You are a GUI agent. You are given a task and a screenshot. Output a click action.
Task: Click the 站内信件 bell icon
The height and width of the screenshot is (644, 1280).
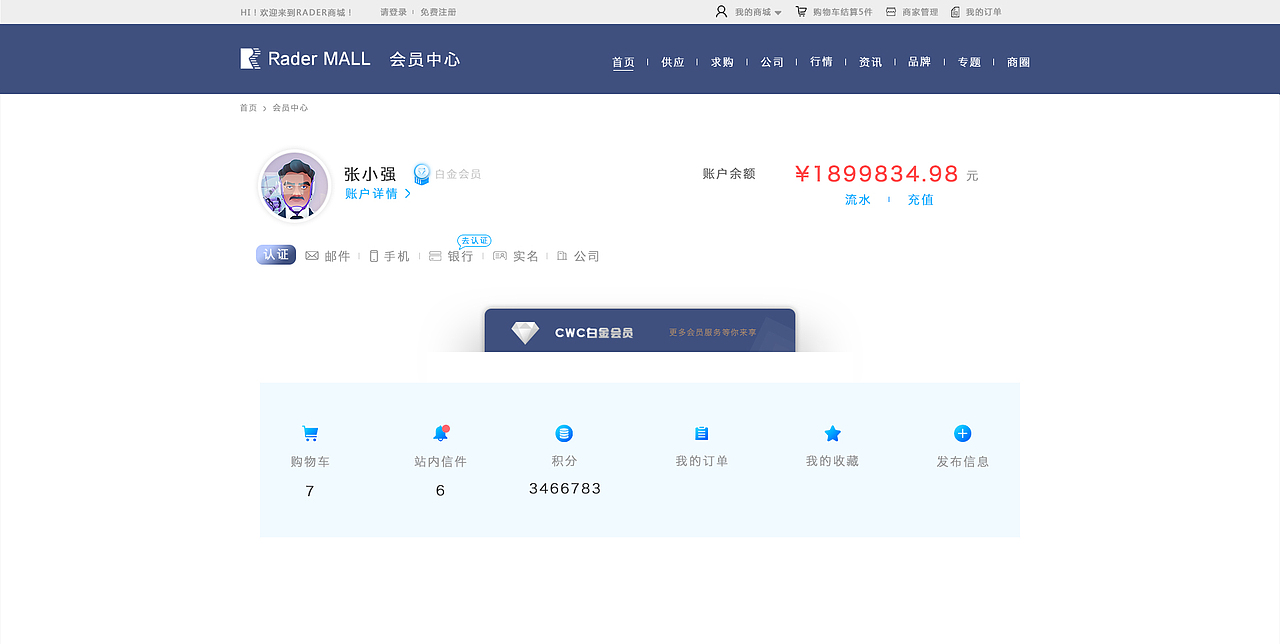pyautogui.click(x=440, y=433)
